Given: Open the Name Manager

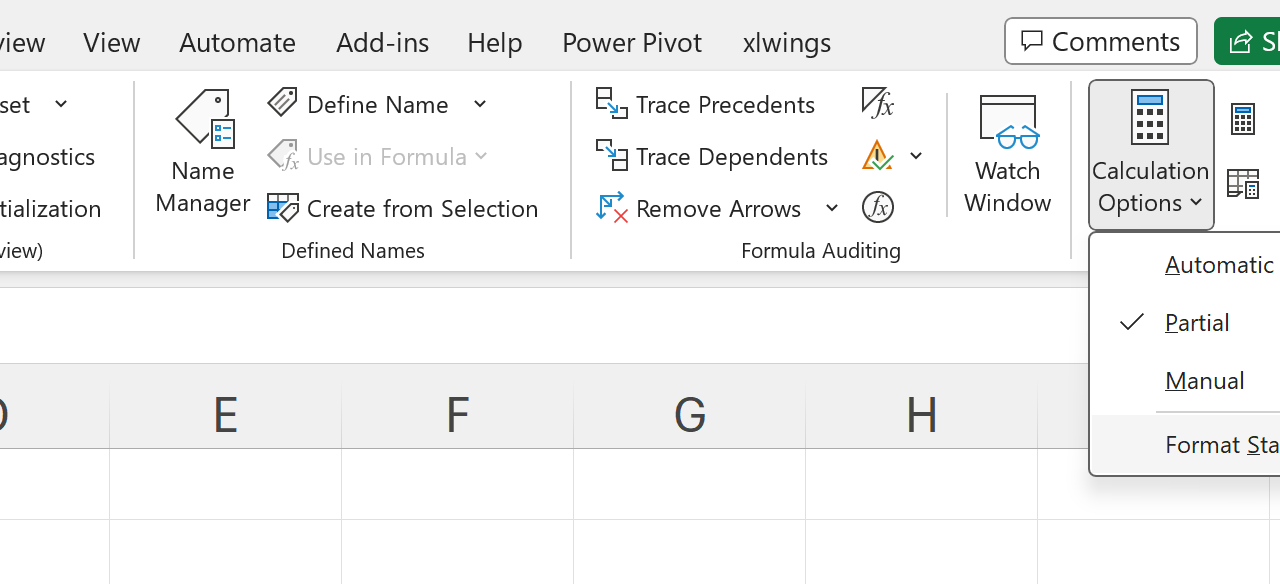Looking at the screenshot, I should pos(203,152).
